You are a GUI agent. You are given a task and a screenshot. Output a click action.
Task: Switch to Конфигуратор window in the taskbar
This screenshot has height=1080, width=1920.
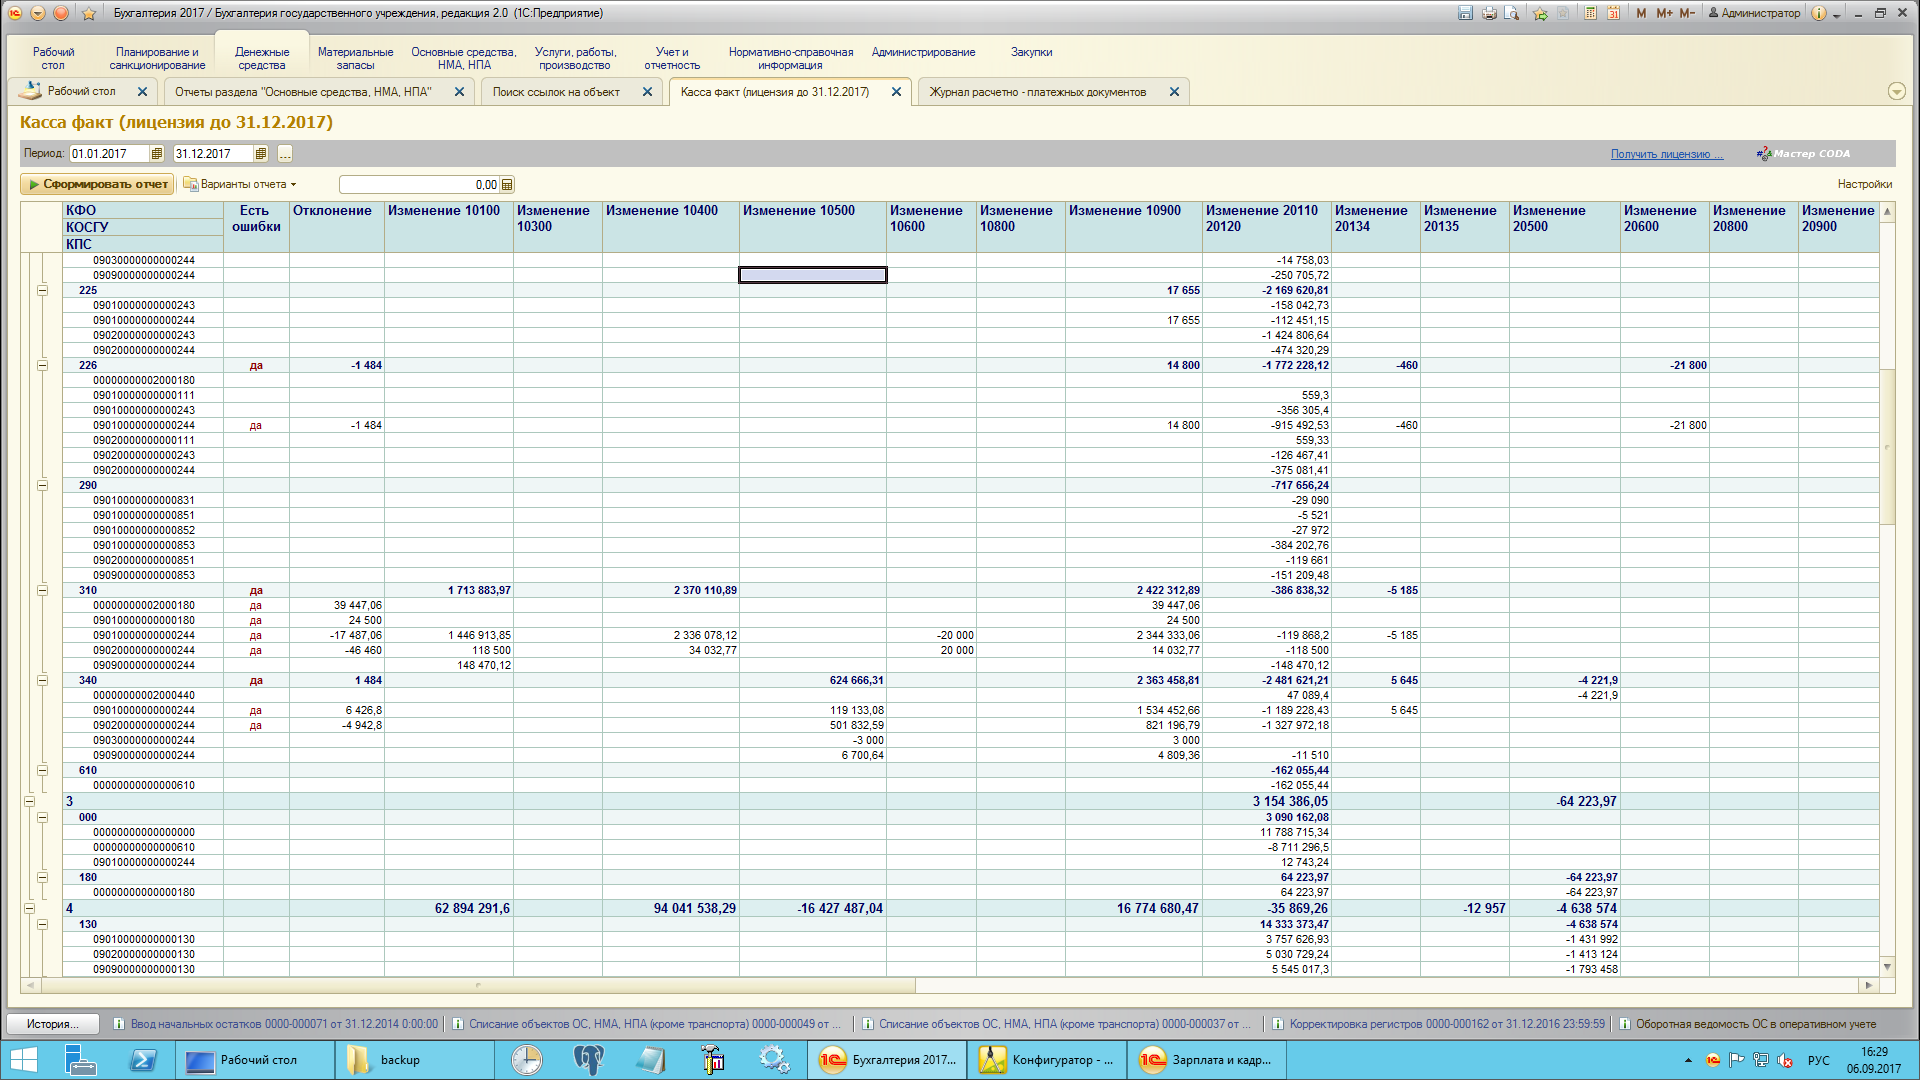point(1047,1060)
